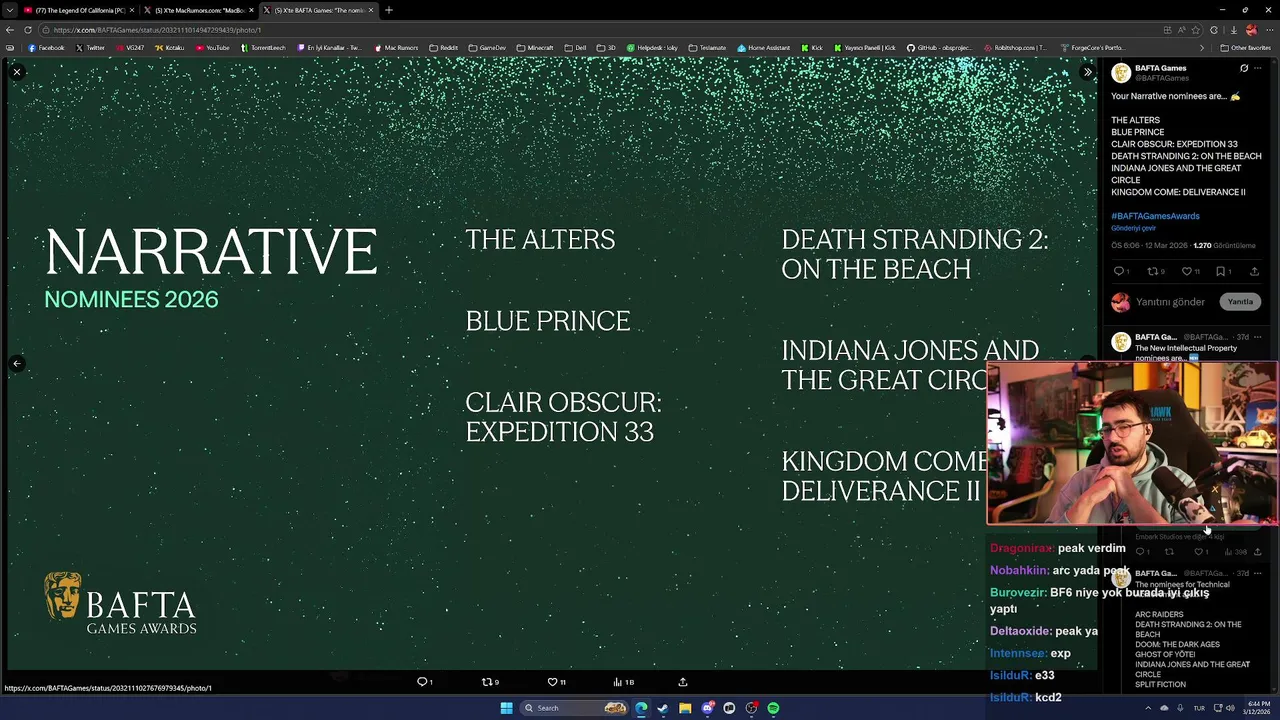The height and width of the screenshot is (720, 1280).
Task: Open Facebook bookmark
Action: click(x=46, y=48)
